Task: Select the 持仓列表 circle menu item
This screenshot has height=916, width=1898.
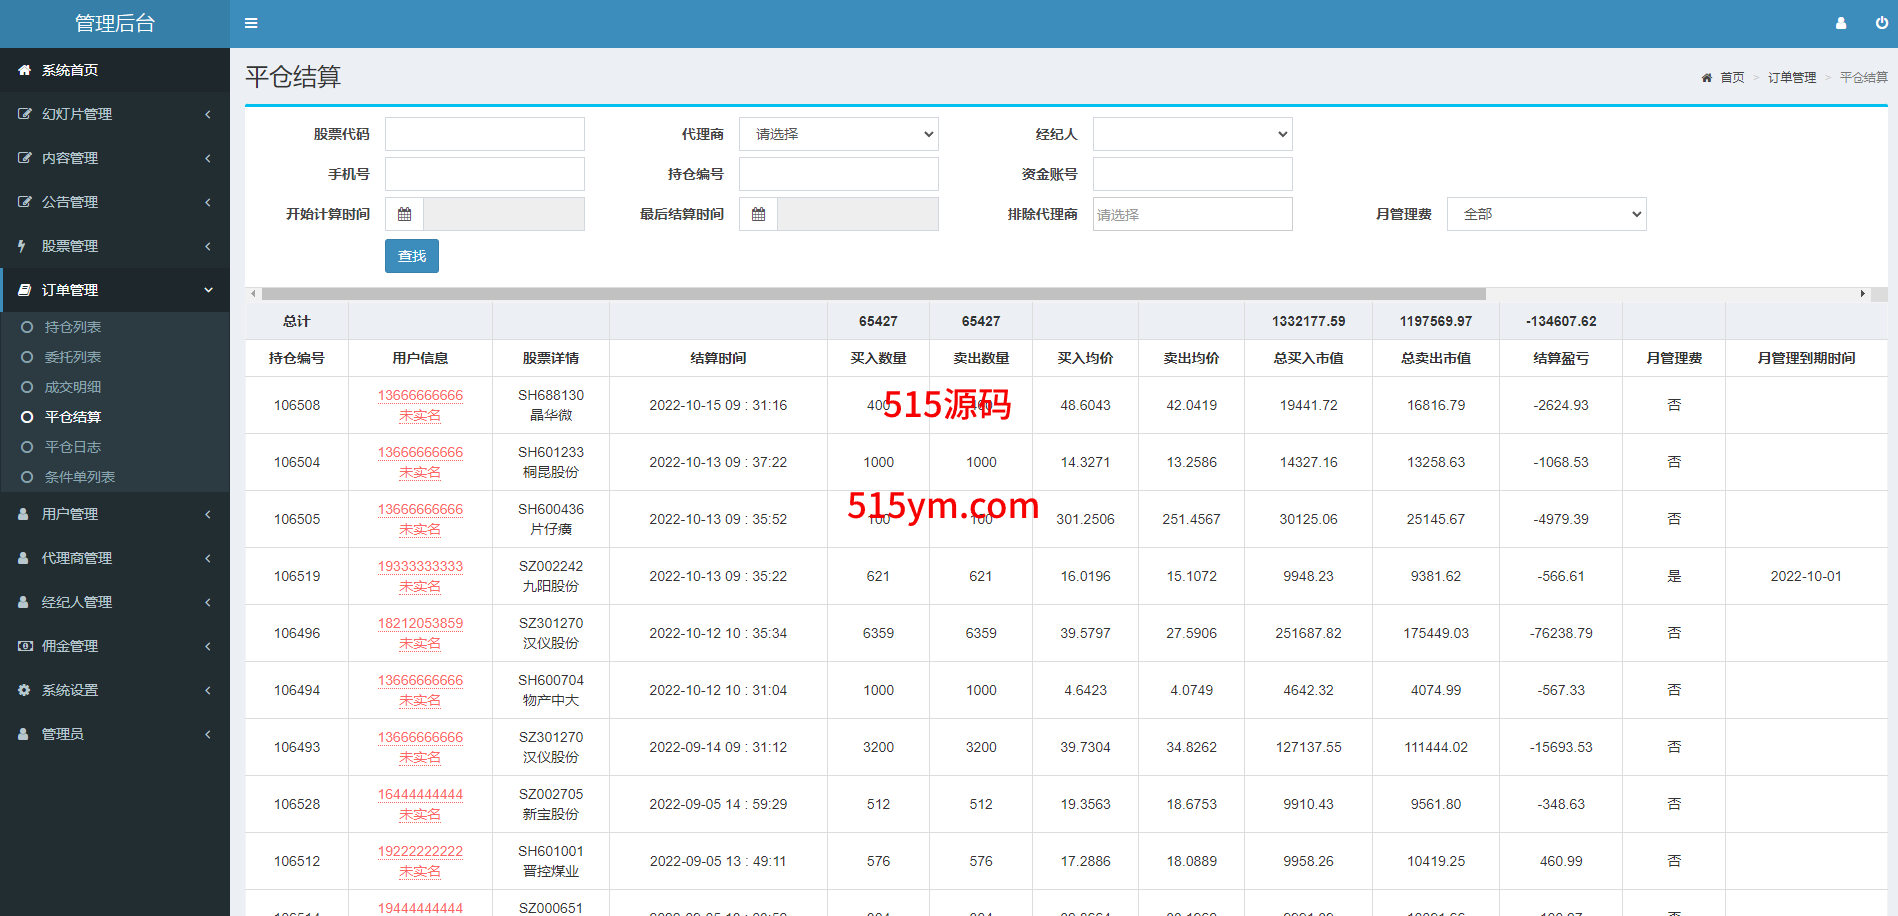Action: pyautogui.click(x=72, y=327)
